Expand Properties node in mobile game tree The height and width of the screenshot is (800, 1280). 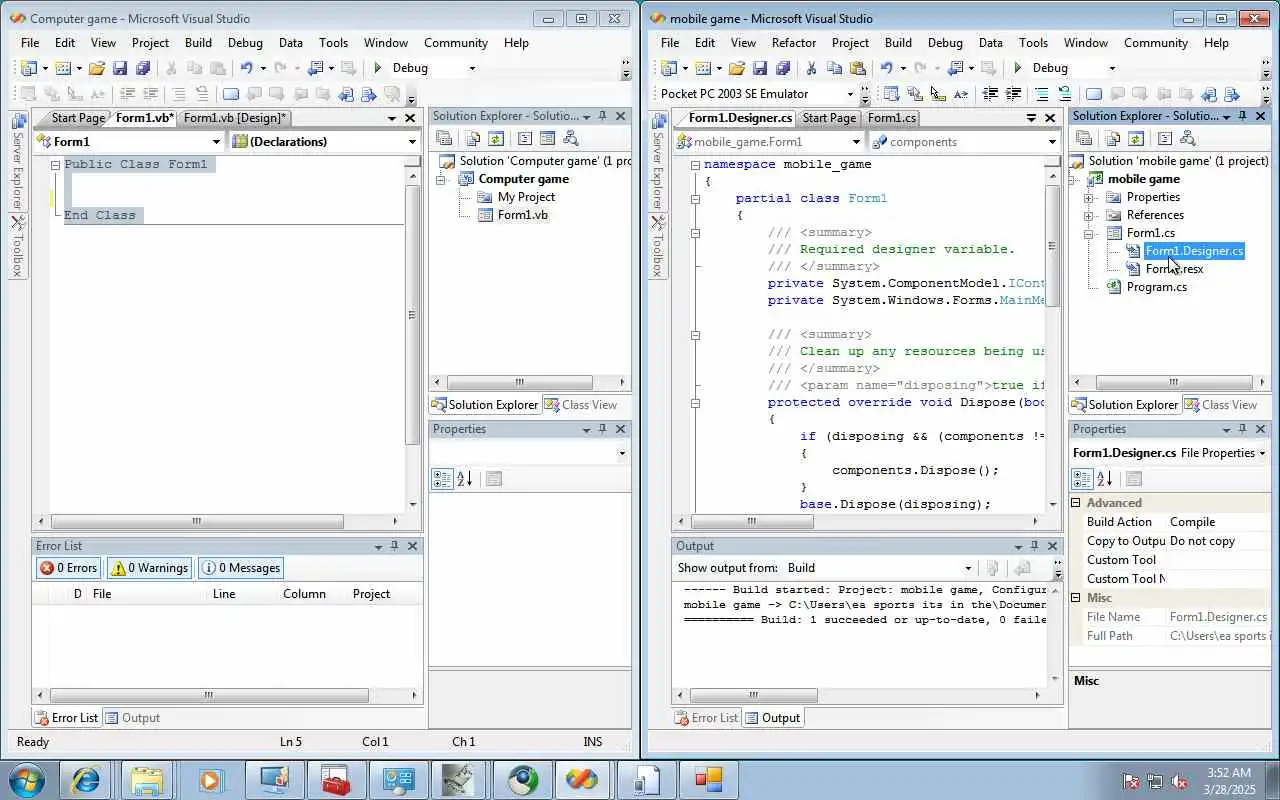pos(1088,197)
